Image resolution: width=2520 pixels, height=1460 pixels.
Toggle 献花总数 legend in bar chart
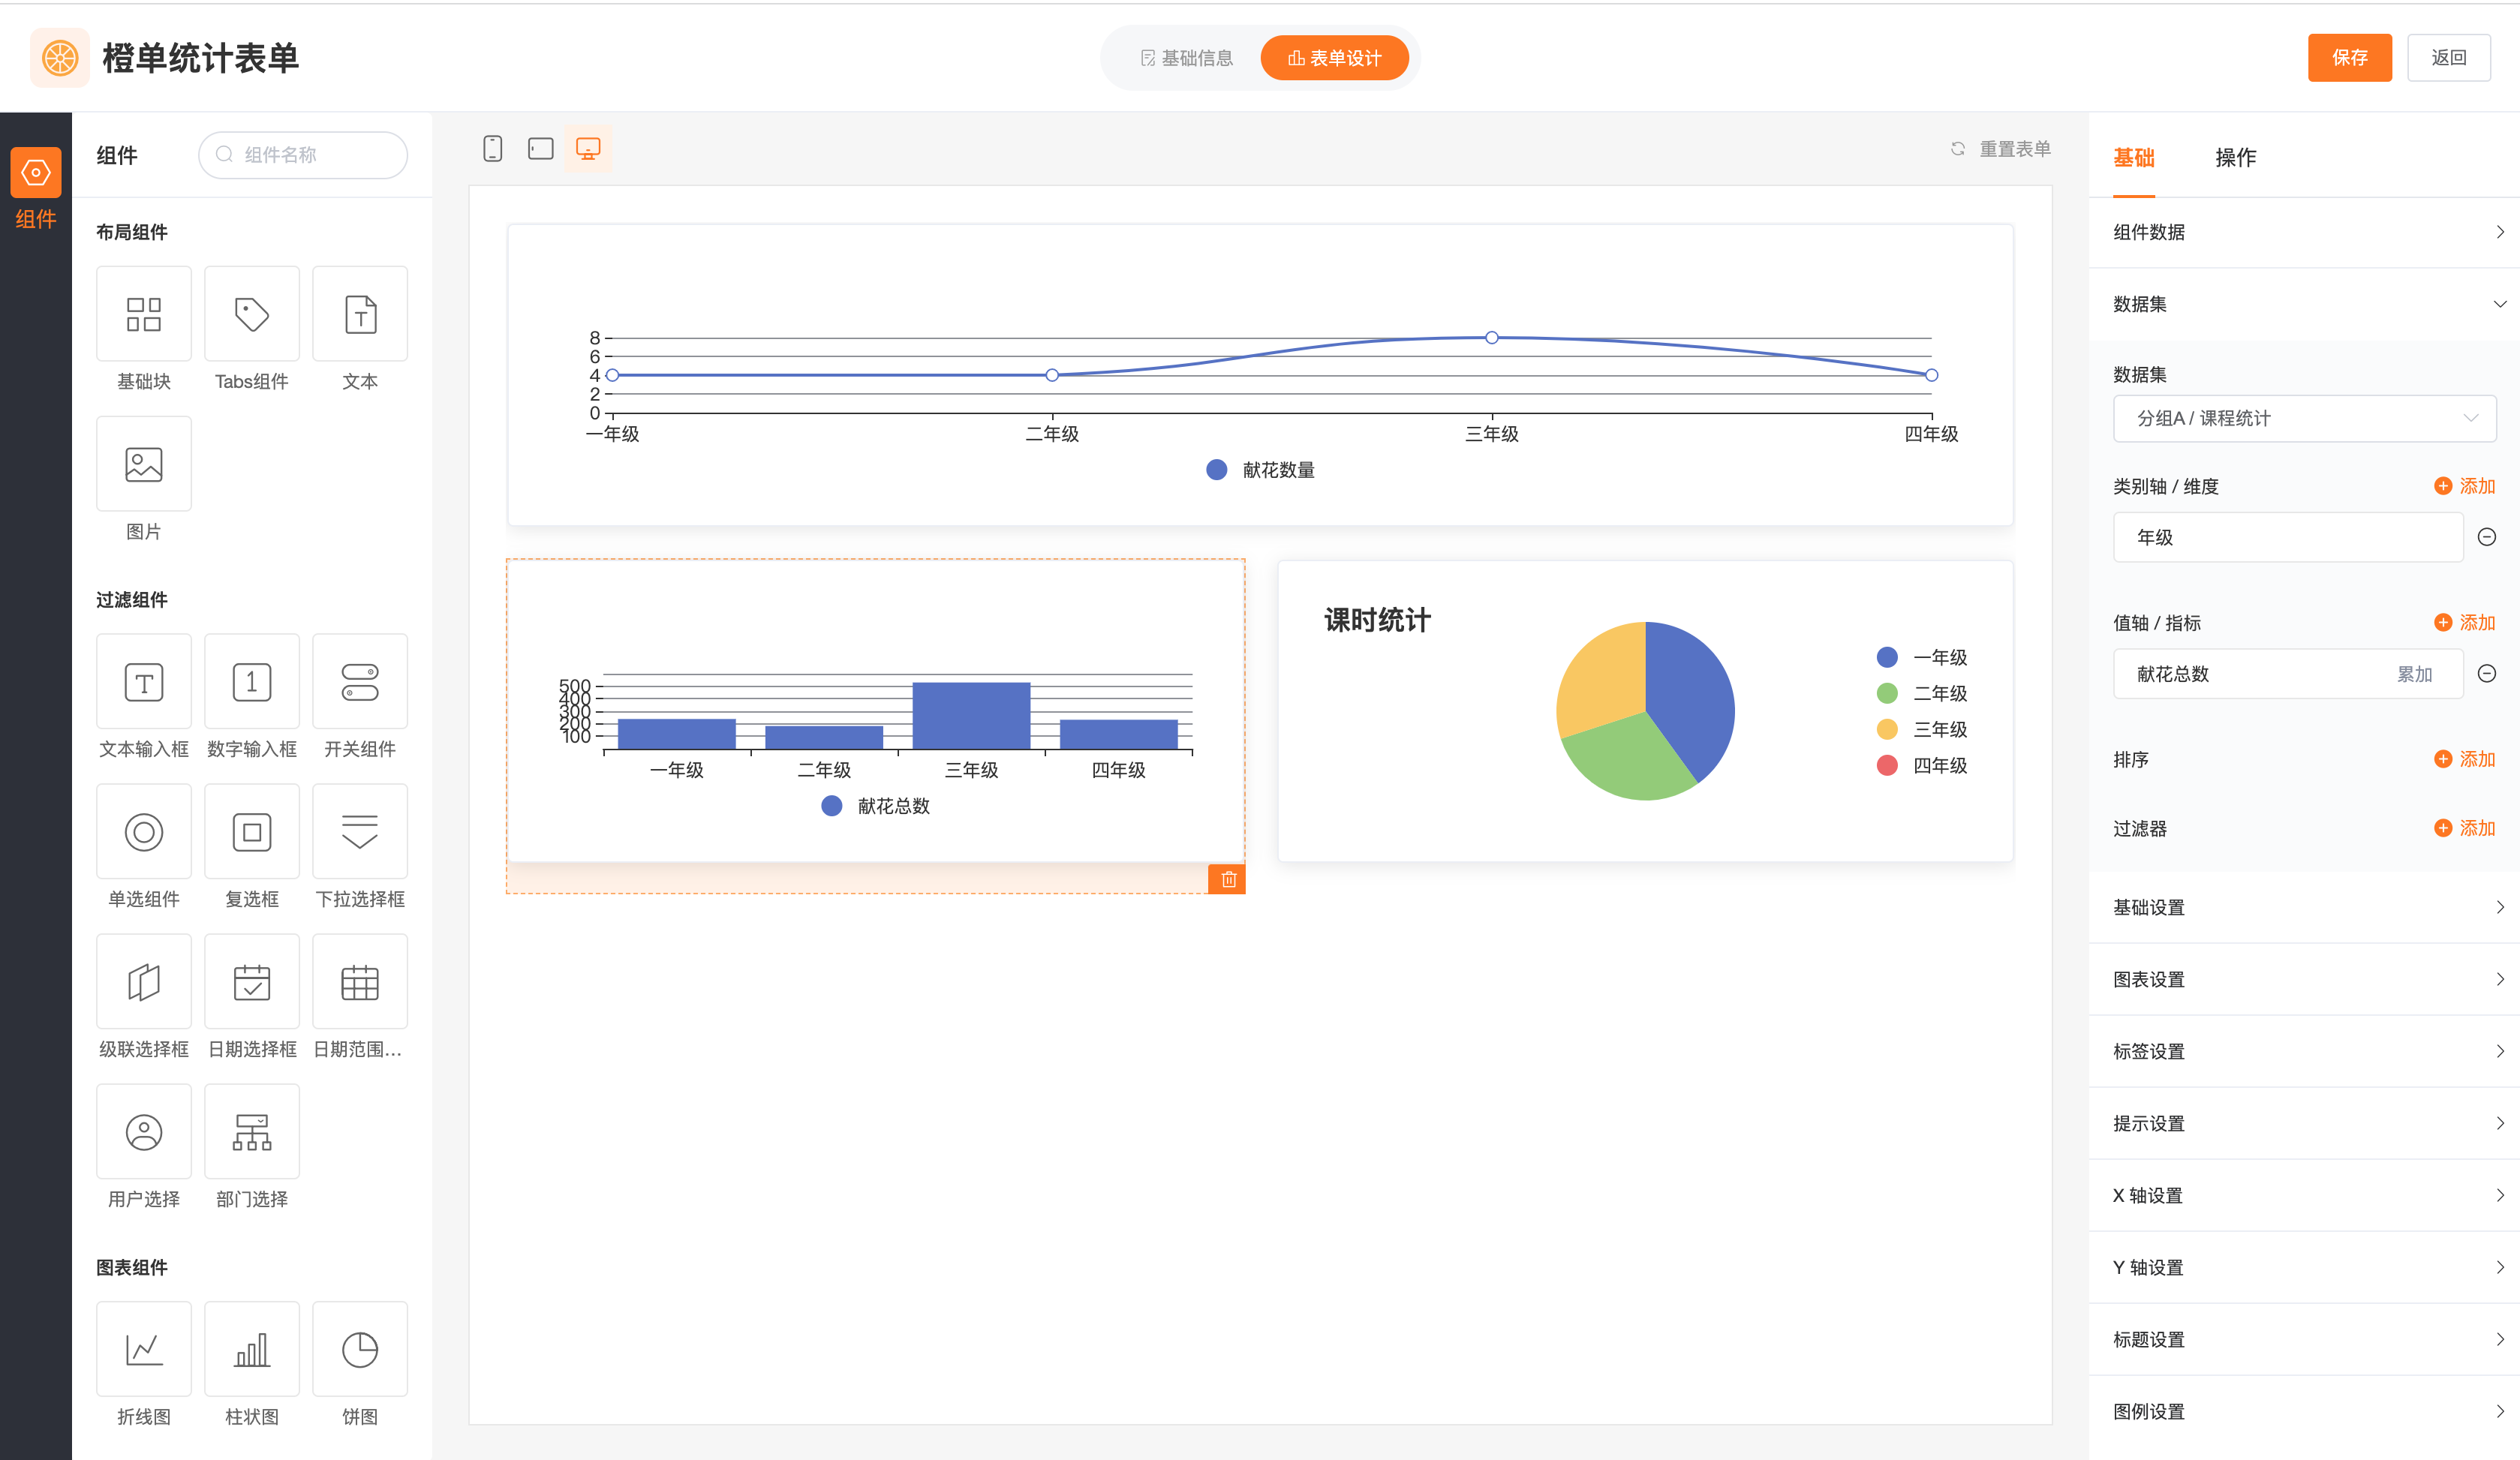click(876, 806)
